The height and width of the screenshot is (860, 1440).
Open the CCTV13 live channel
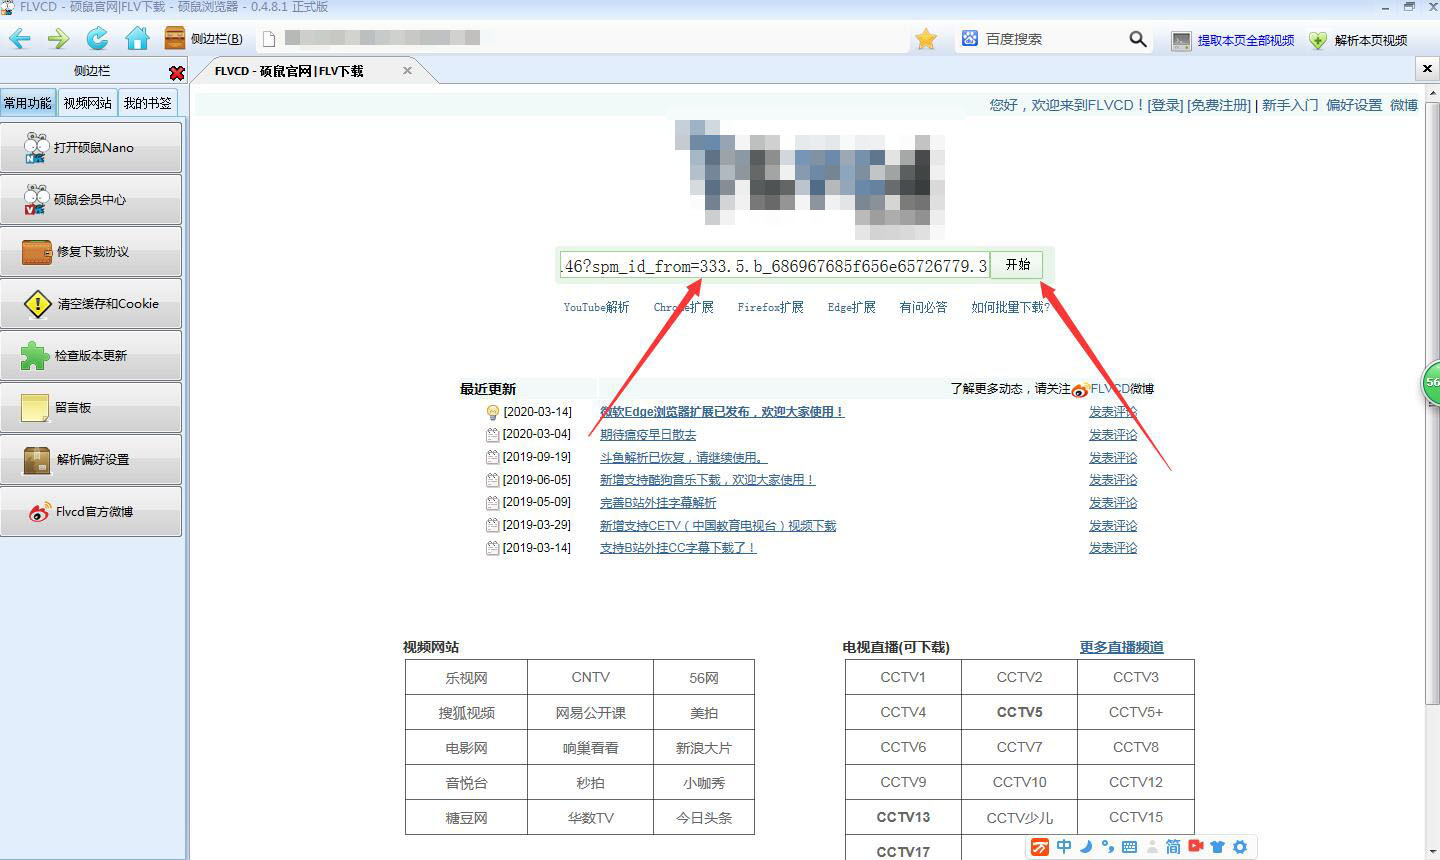point(903,817)
